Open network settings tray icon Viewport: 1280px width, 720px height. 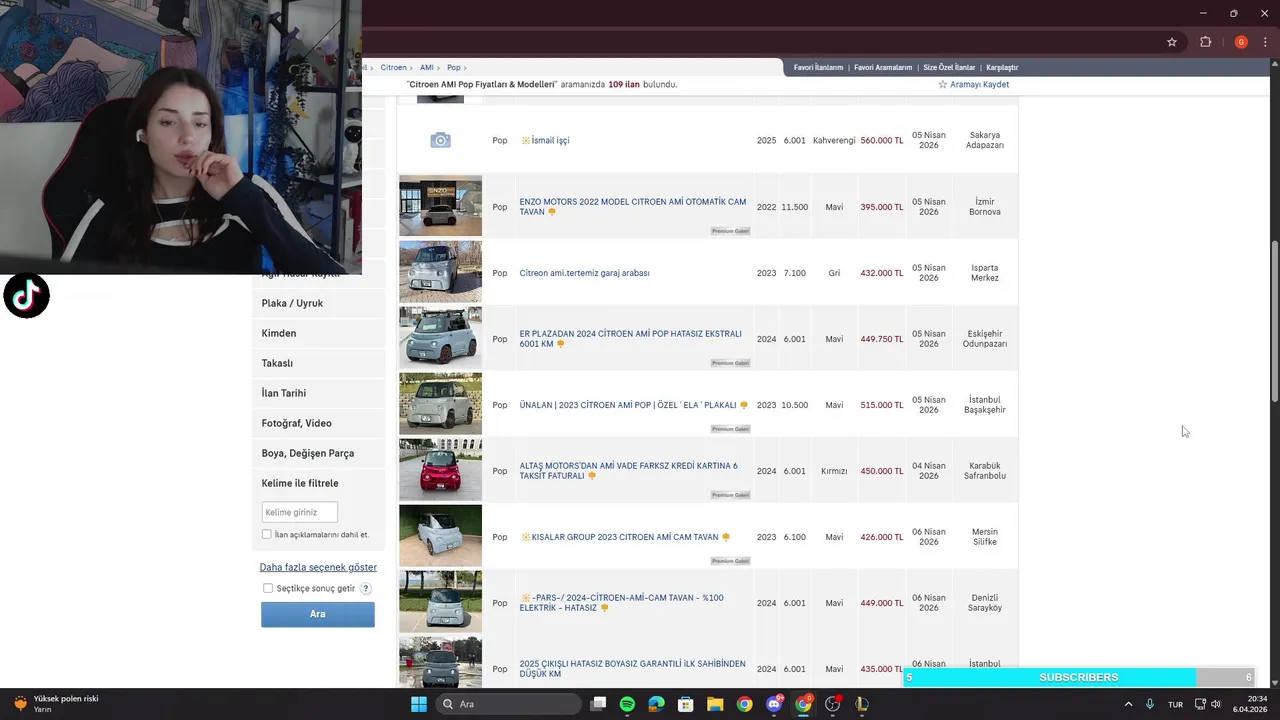pyautogui.click(x=1201, y=704)
